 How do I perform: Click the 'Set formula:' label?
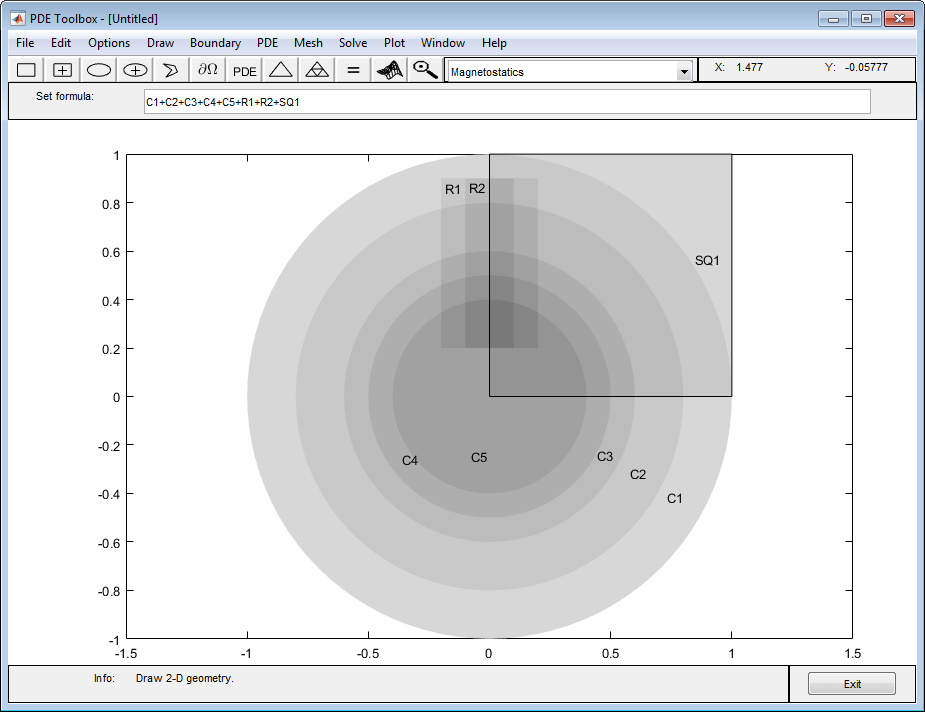click(65, 96)
